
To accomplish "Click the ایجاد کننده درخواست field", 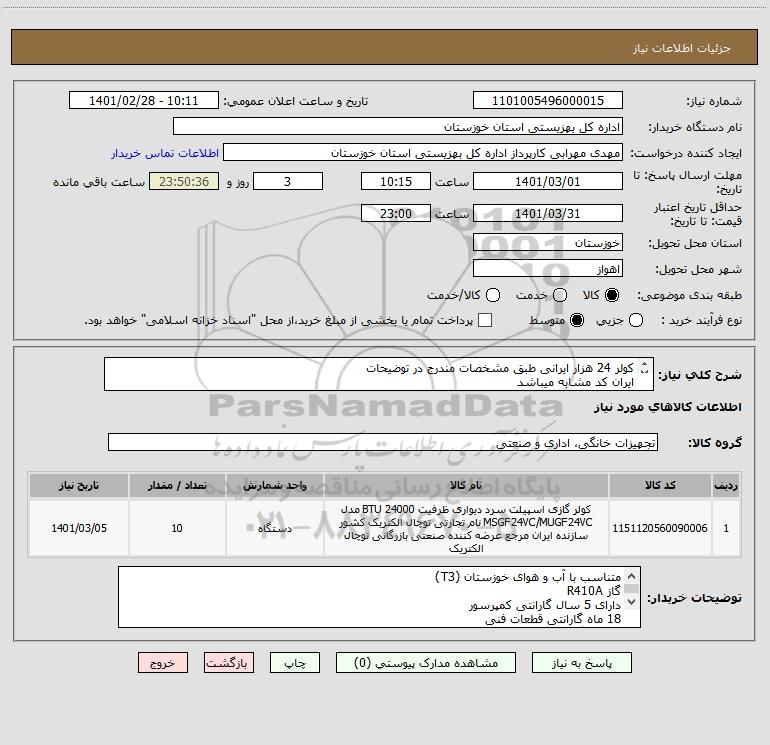I will click(423, 153).
